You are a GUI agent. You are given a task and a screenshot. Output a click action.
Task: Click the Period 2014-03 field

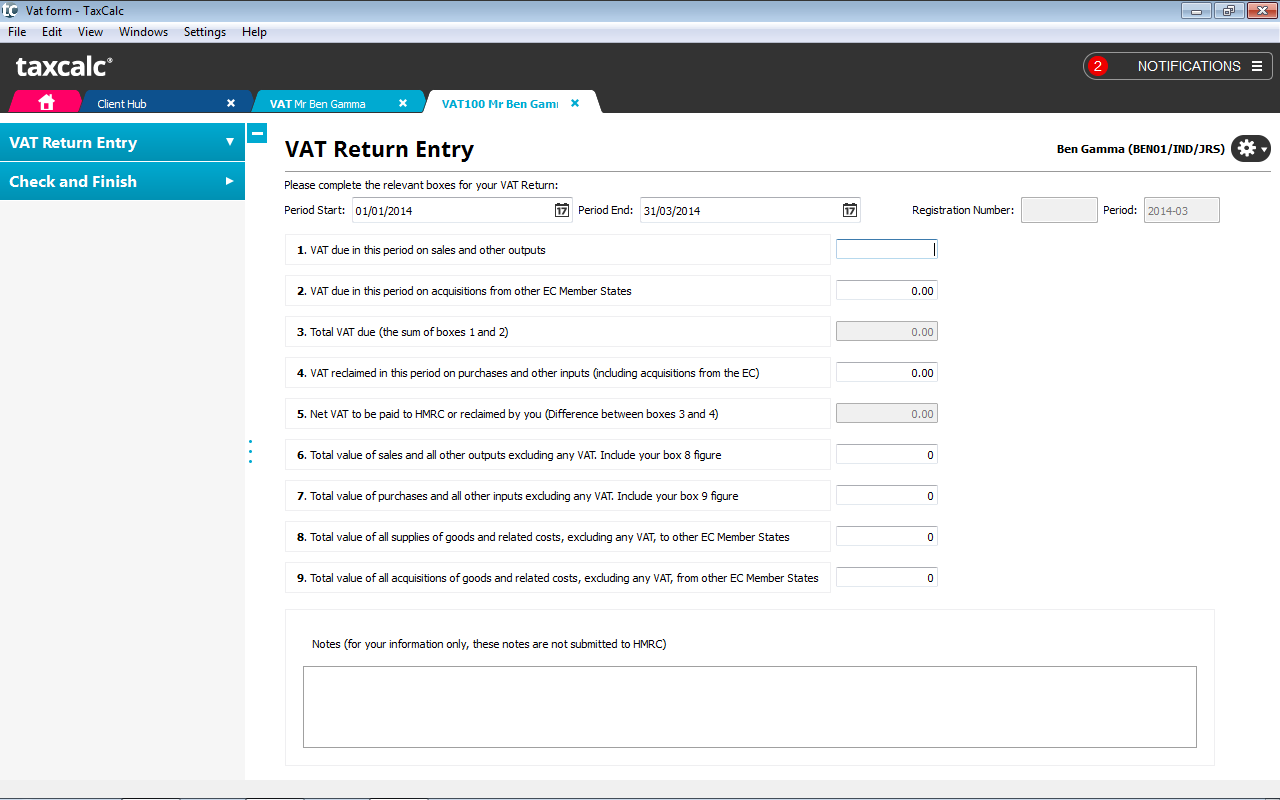point(1181,210)
